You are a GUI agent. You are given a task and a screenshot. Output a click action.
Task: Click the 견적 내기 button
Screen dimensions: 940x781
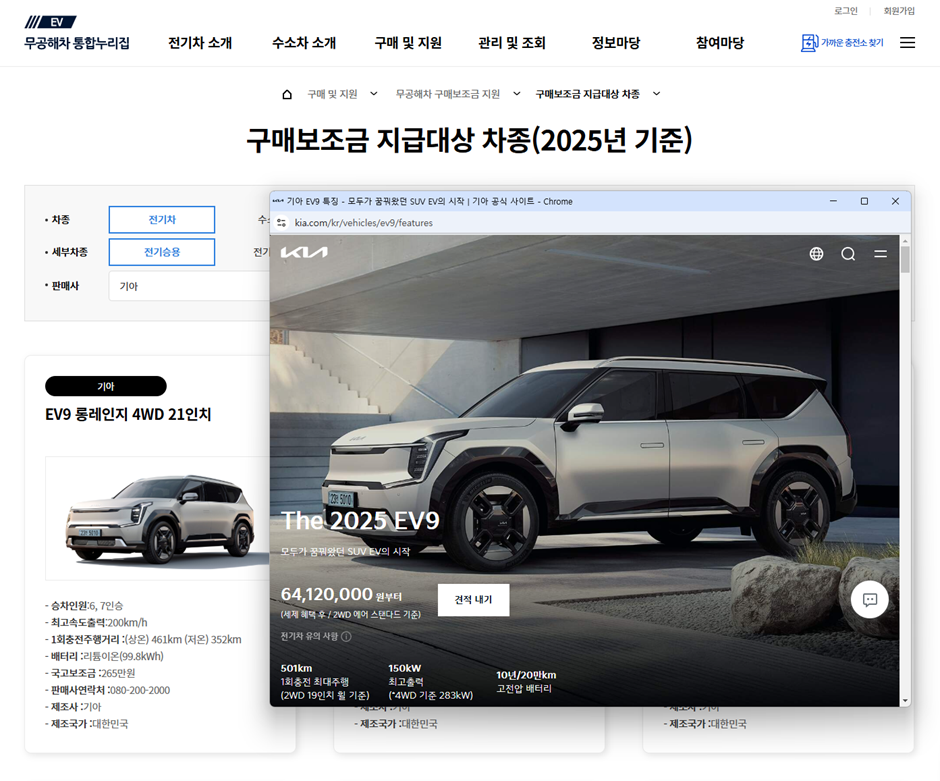tap(474, 599)
